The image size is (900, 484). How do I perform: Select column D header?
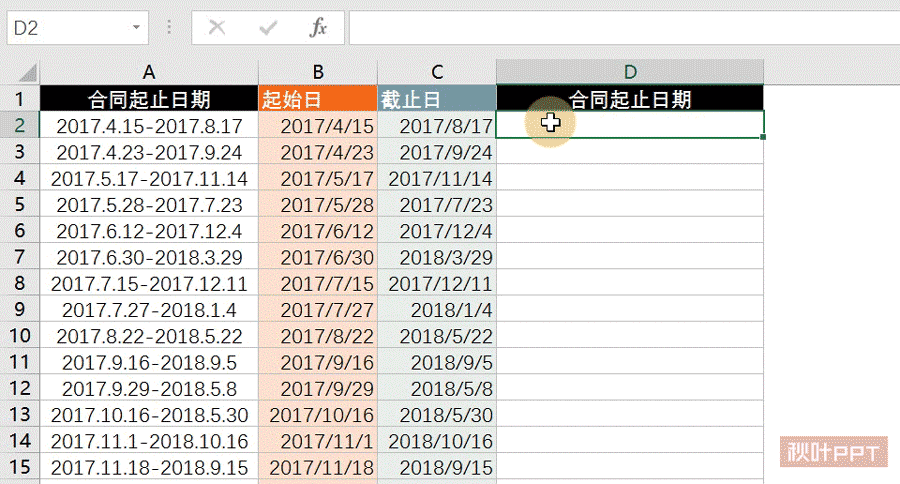tap(630, 72)
